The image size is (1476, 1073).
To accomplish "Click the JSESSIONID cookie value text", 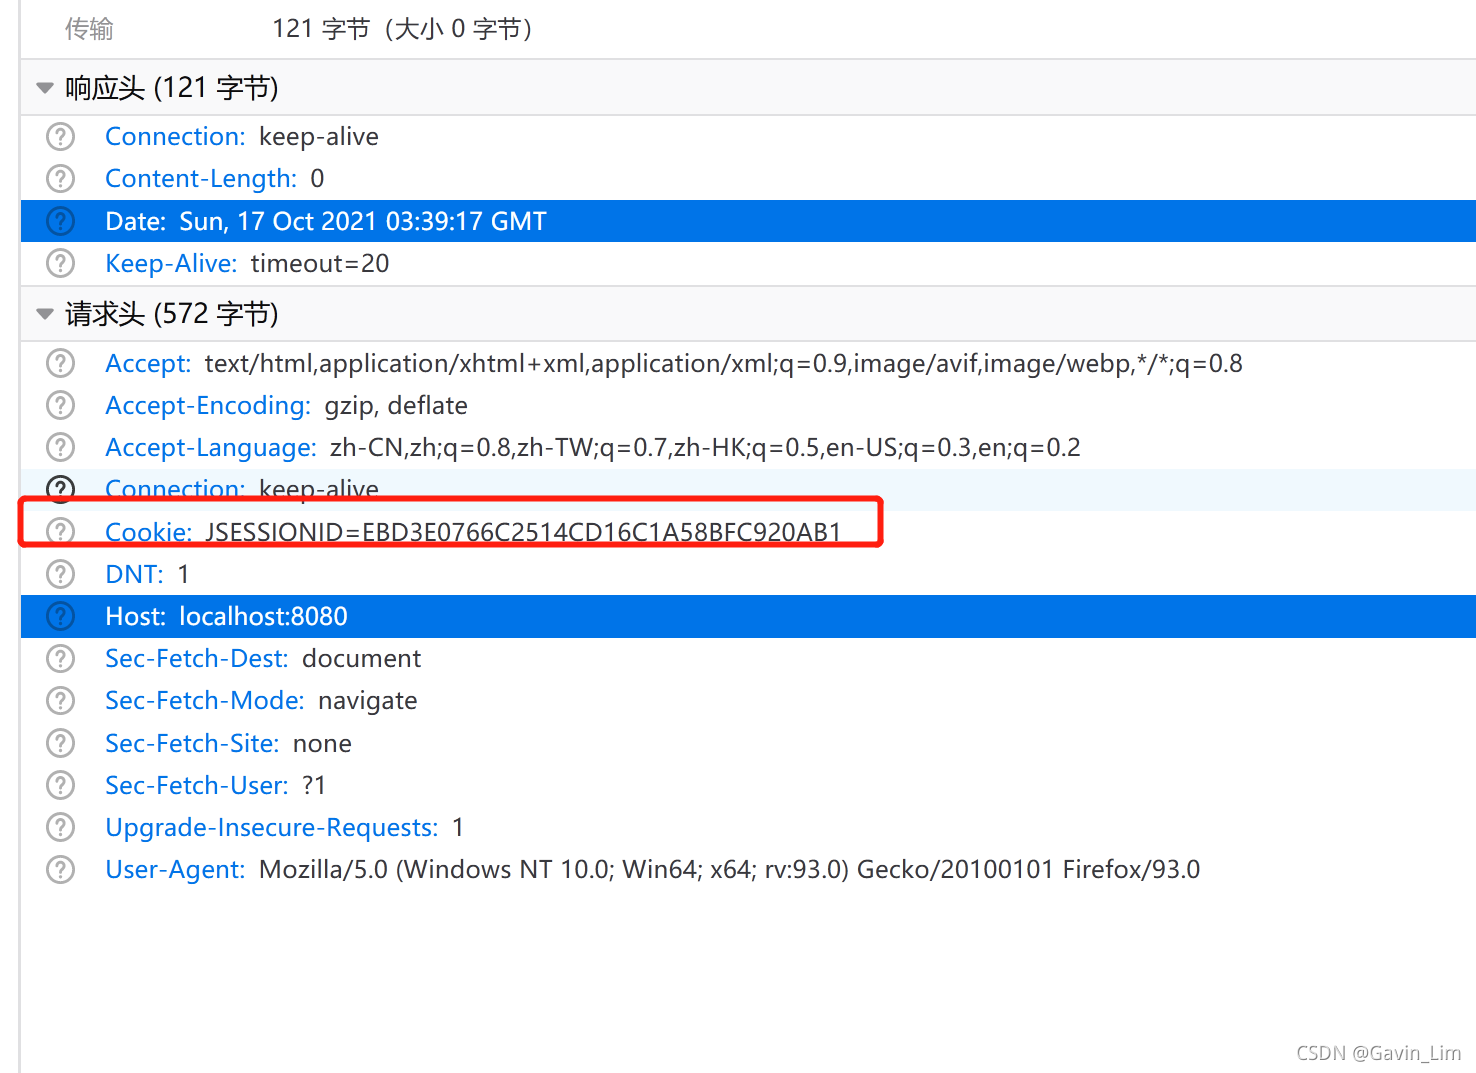I will pyautogui.click(x=524, y=531).
